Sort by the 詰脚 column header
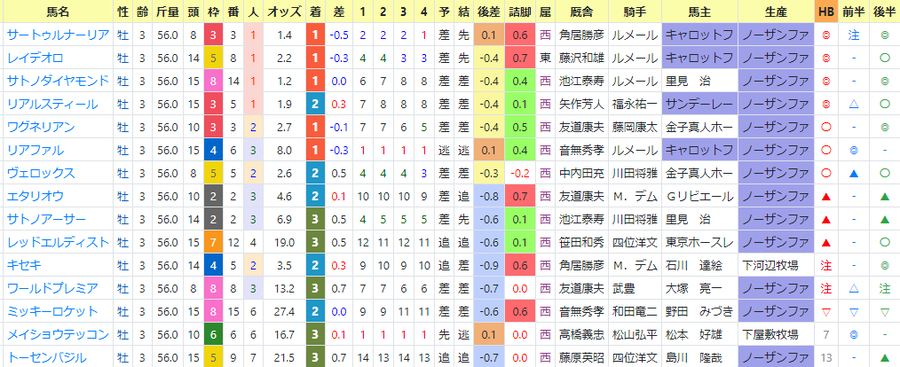 click(x=521, y=11)
